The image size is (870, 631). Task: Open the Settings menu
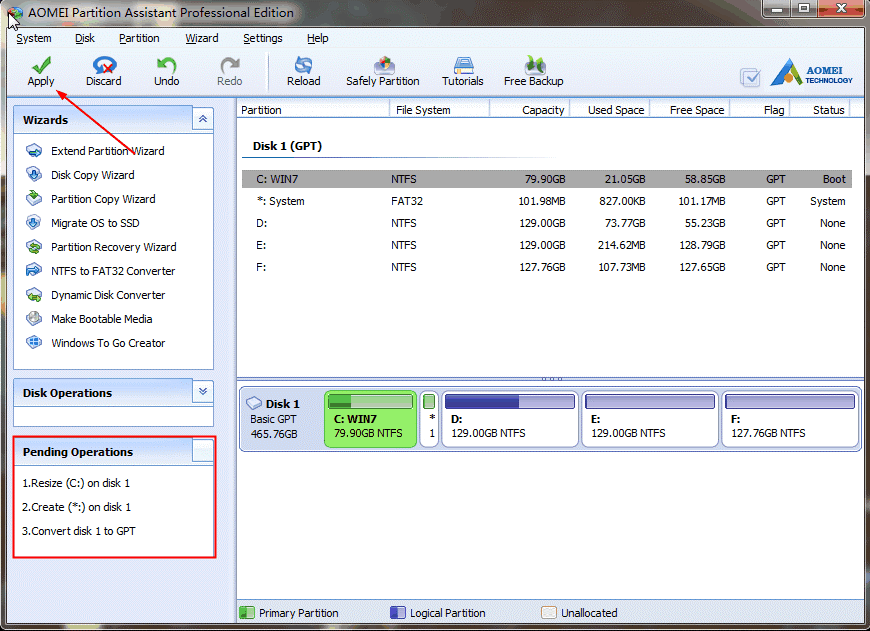coord(263,38)
